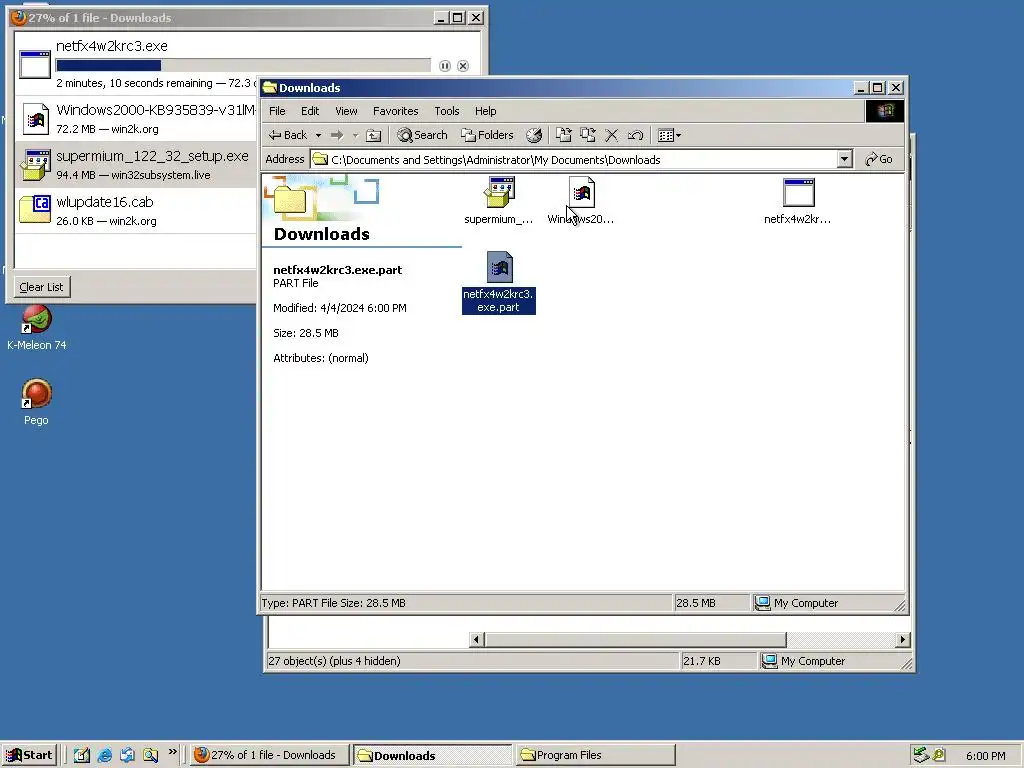This screenshot has height=768, width=1024.
Task: Open the Tools menu
Action: pyautogui.click(x=447, y=111)
